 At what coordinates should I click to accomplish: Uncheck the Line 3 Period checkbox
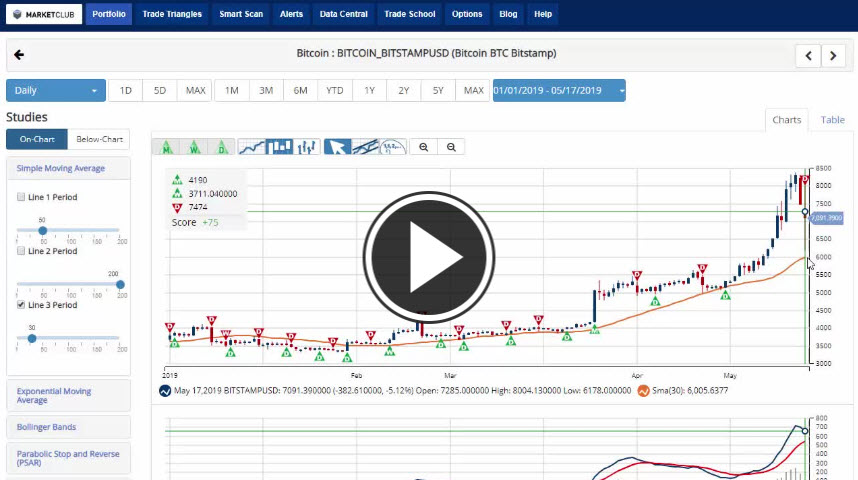21,305
